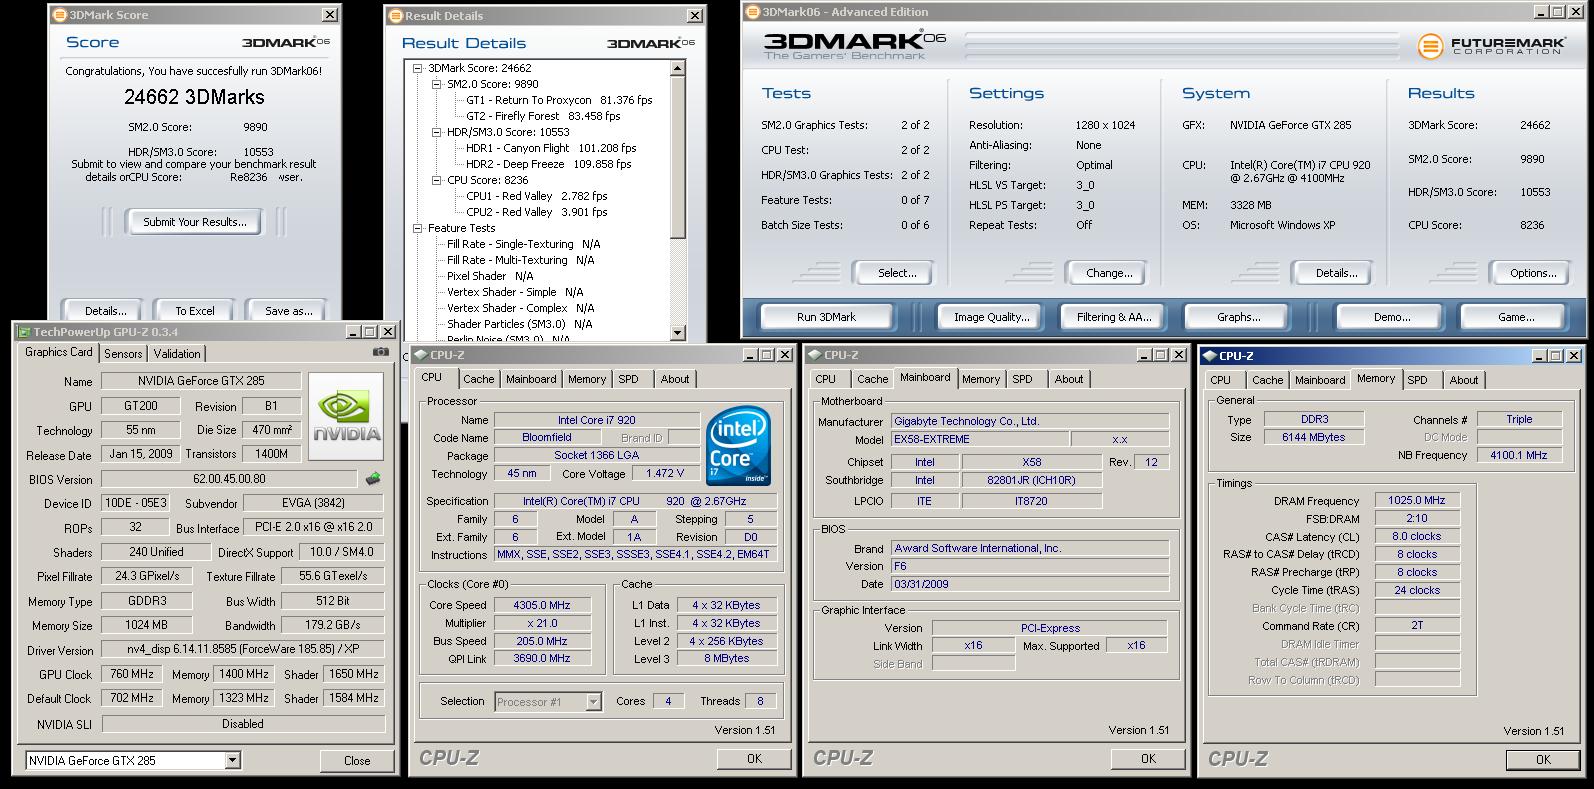This screenshot has height=789, width=1594.
Task: Click Select button under Tests
Action: pyautogui.click(x=896, y=273)
